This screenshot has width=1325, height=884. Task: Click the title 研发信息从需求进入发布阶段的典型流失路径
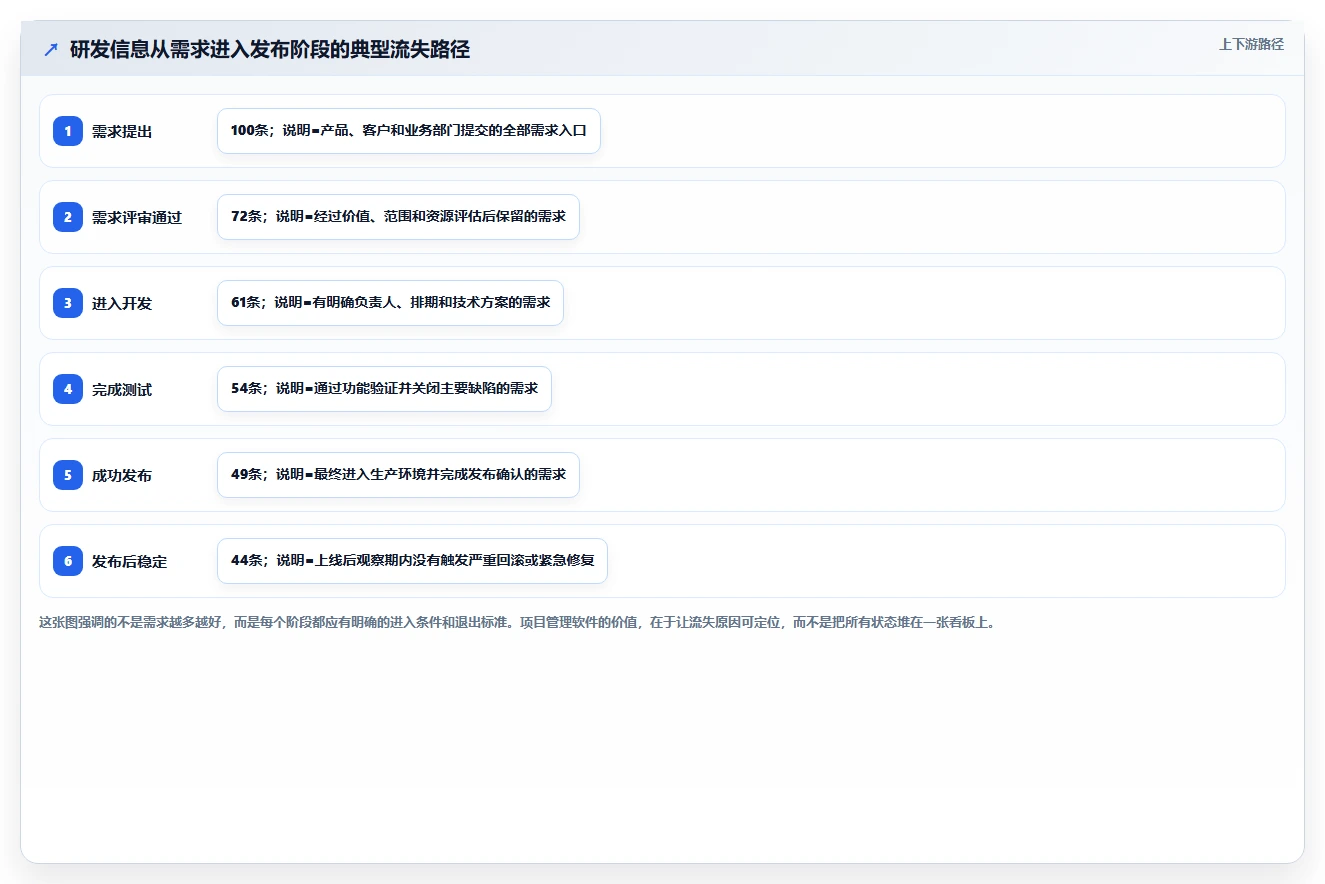coord(270,50)
